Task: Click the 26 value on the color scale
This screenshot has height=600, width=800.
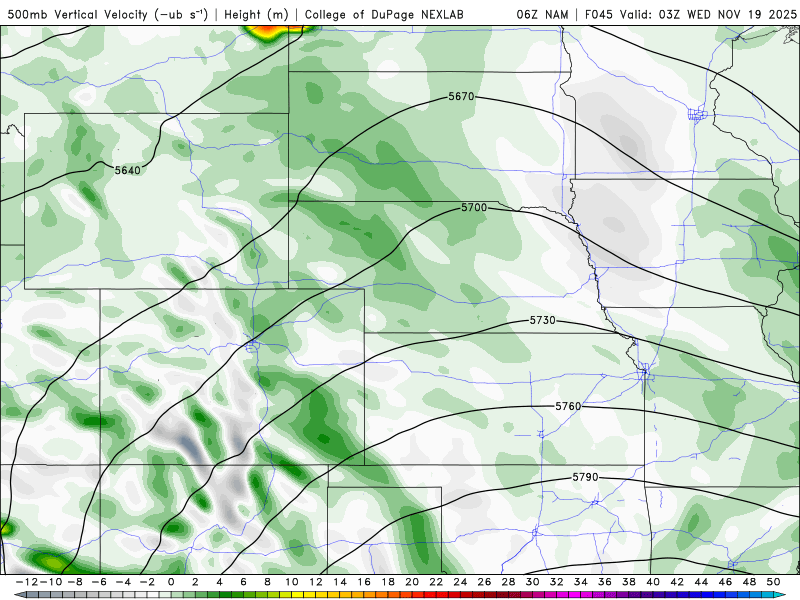Action: click(484, 582)
